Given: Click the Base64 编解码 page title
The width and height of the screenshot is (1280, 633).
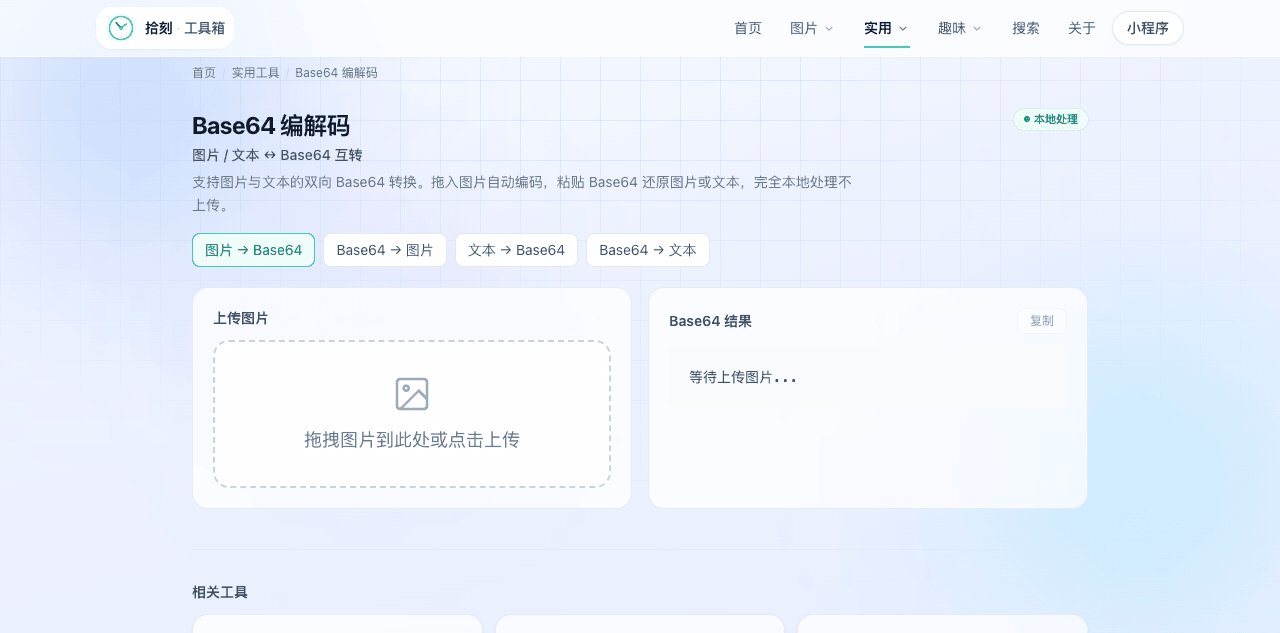Looking at the screenshot, I should pyautogui.click(x=271, y=126).
